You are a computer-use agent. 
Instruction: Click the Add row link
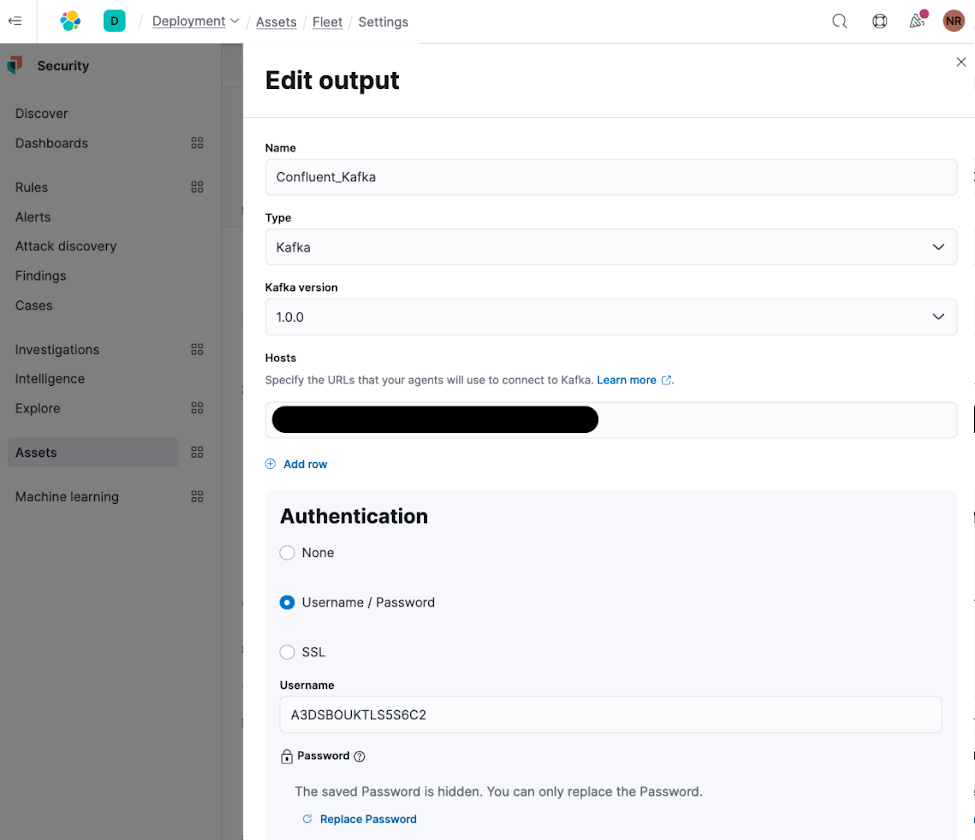point(305,464)
